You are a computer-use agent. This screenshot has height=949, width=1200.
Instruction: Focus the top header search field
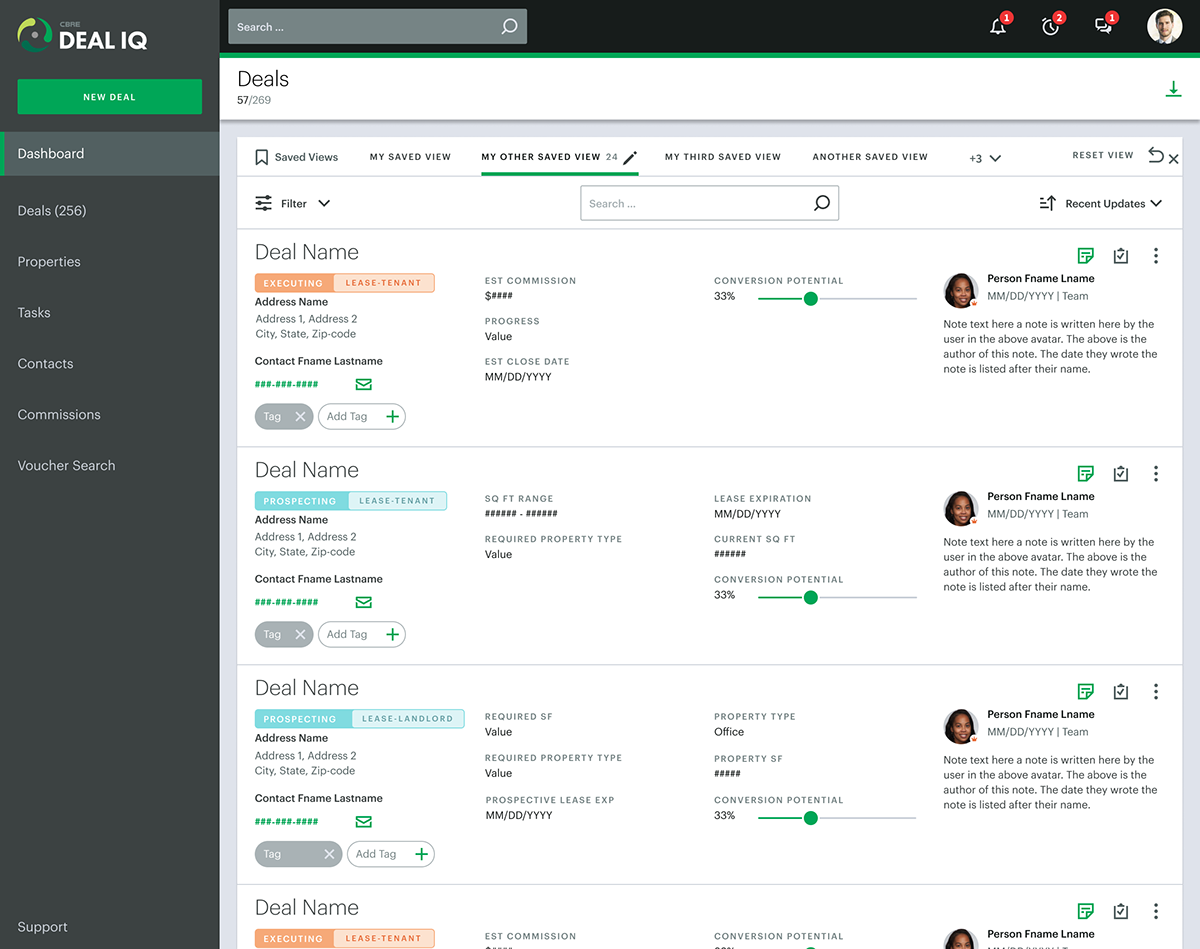point(377,27)
